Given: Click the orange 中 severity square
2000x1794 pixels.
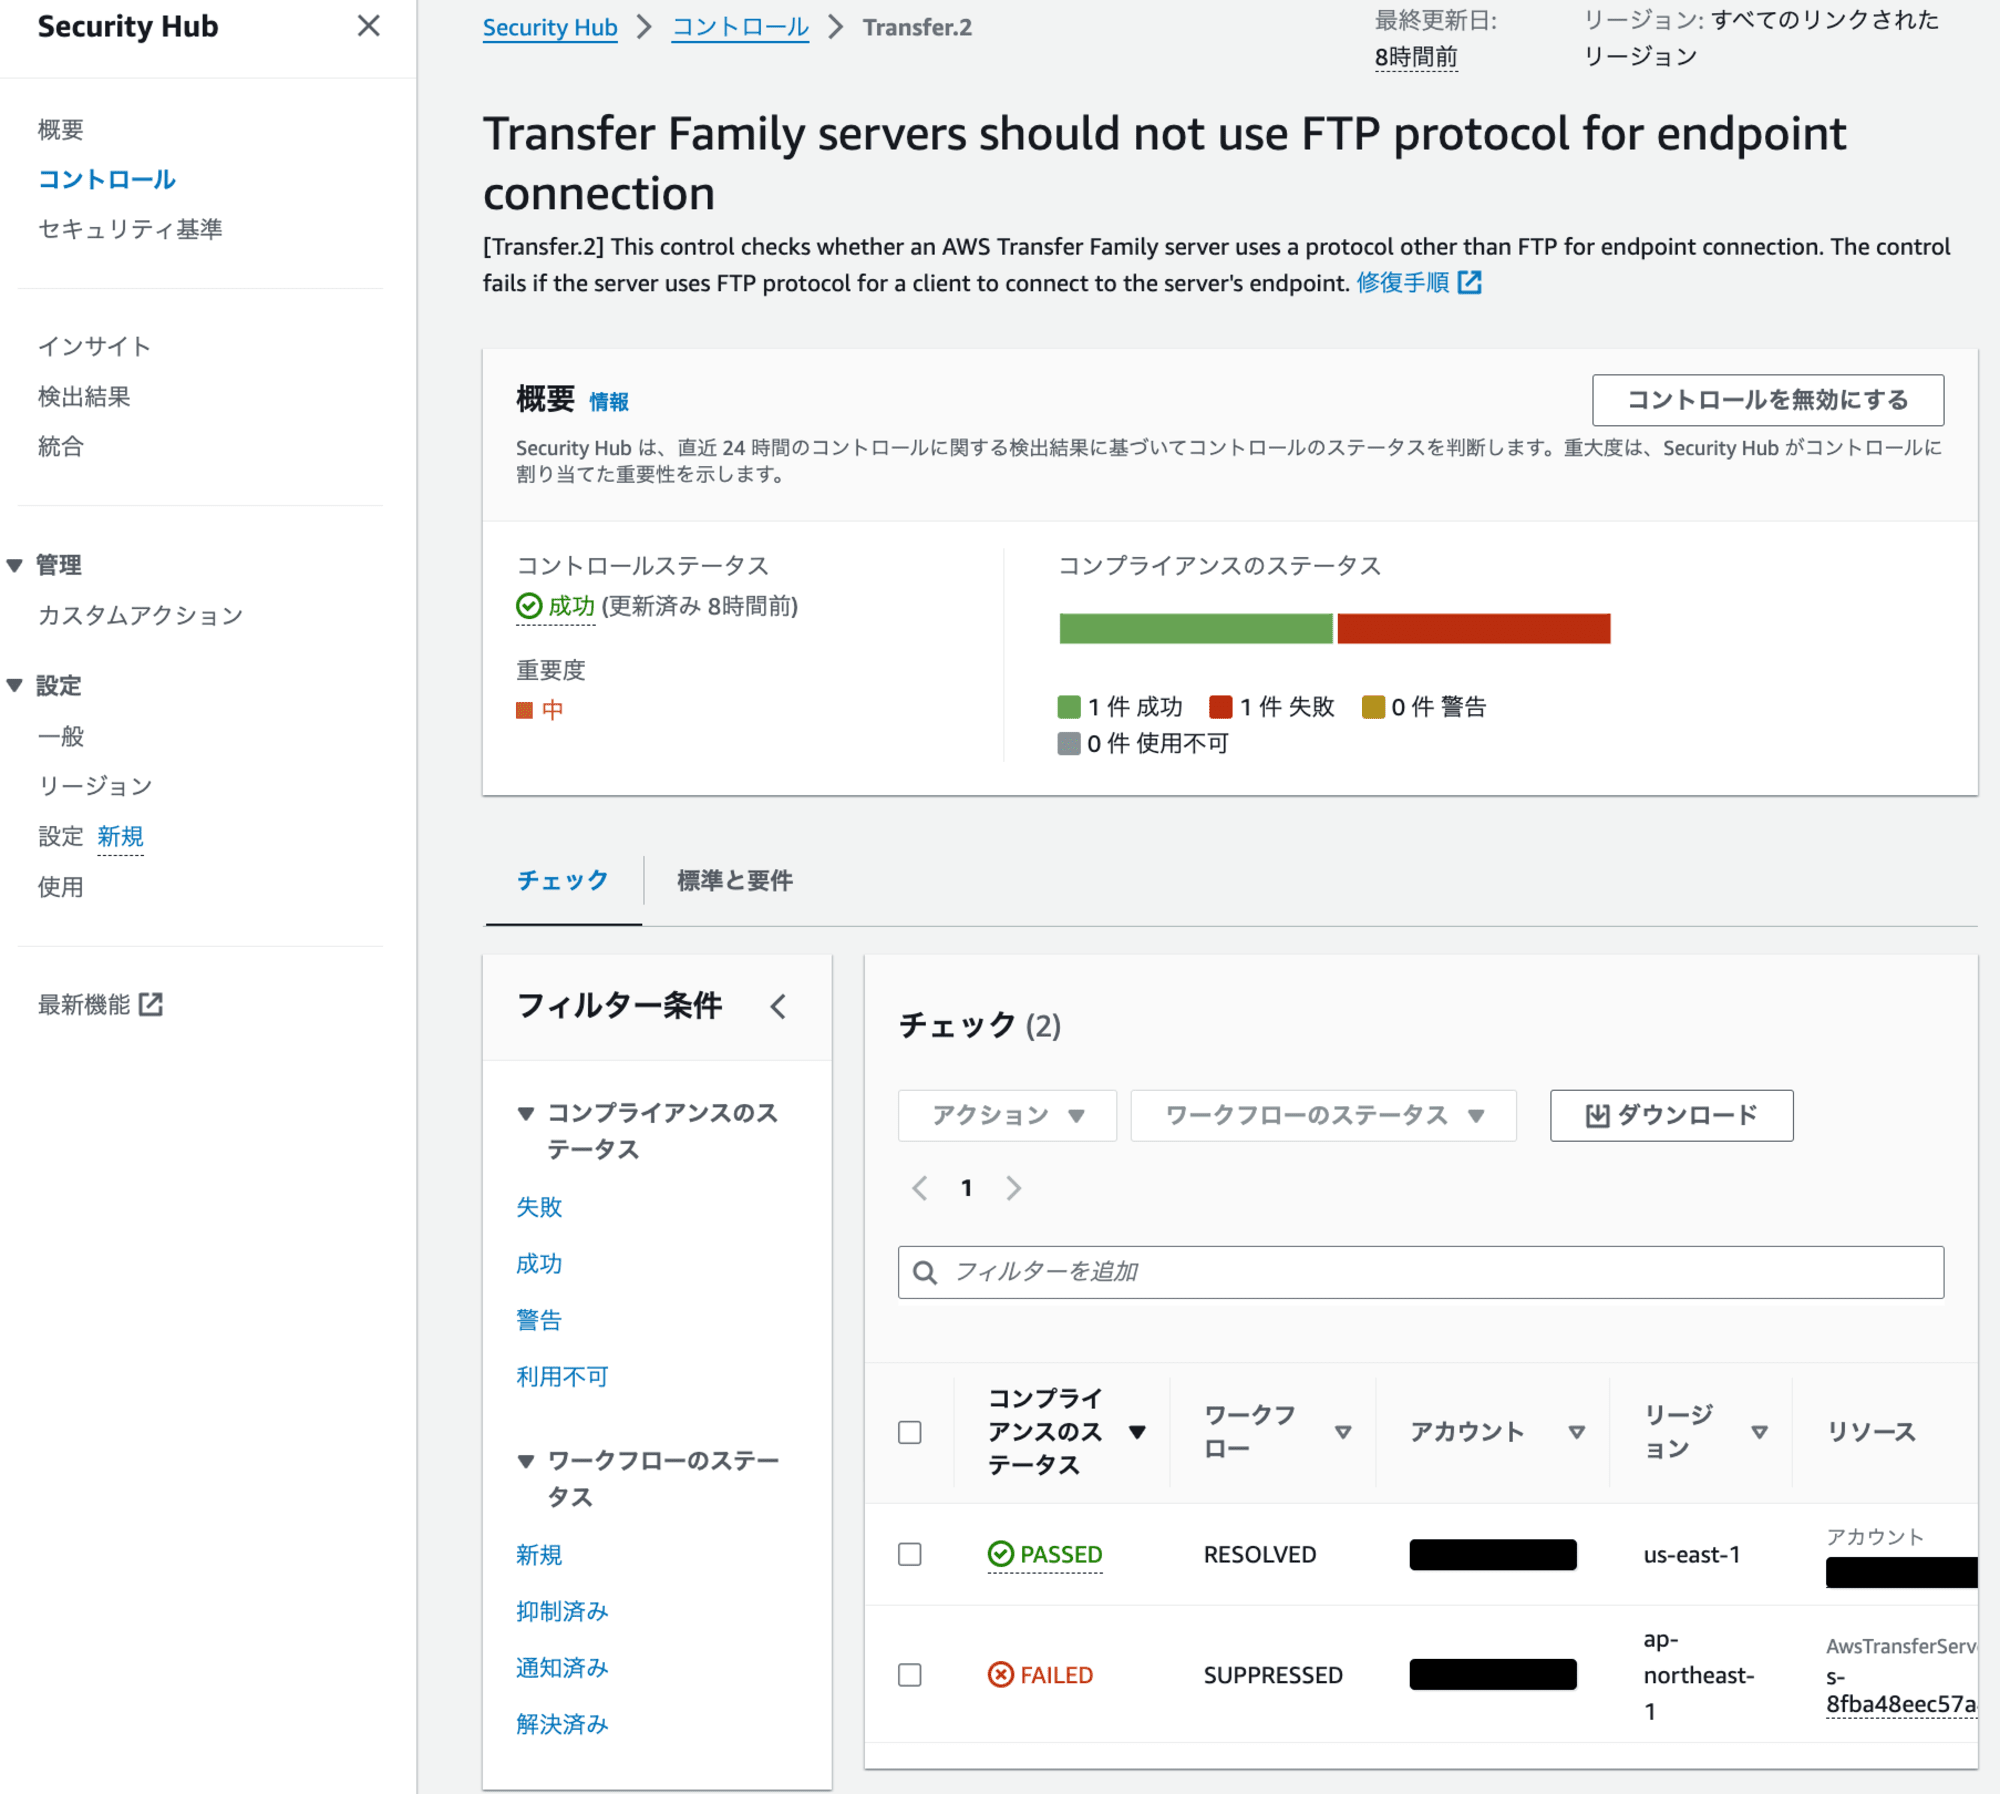Looking at the screenshot, I should coord(524,710).
